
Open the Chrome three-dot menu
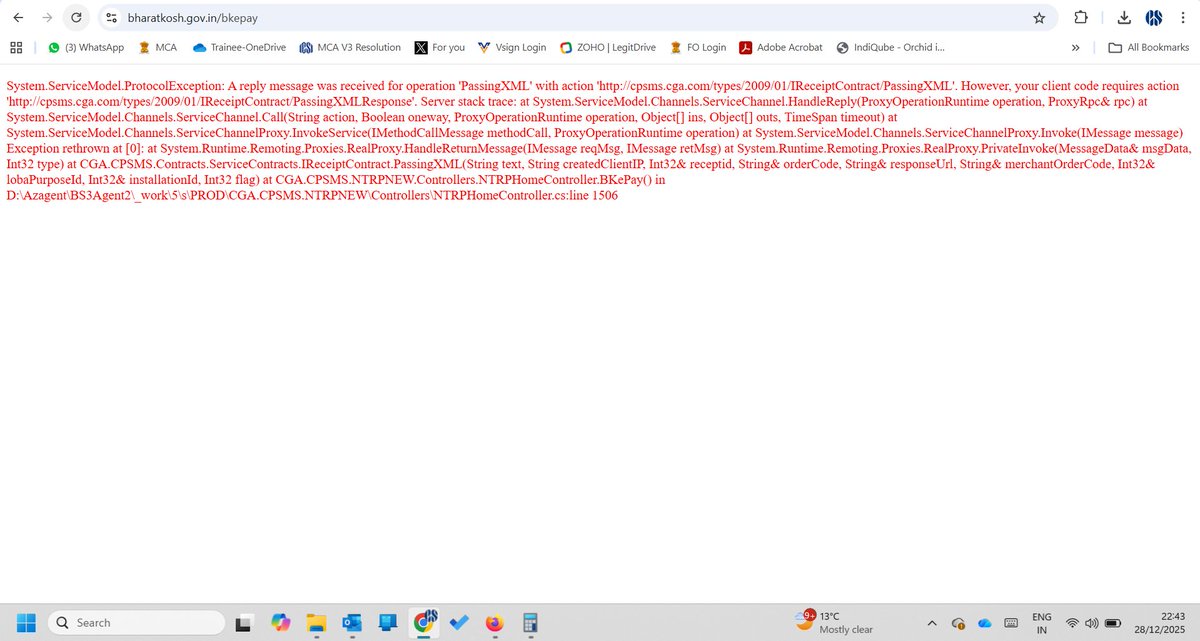pyautogui.click(x=1182, y=18)
